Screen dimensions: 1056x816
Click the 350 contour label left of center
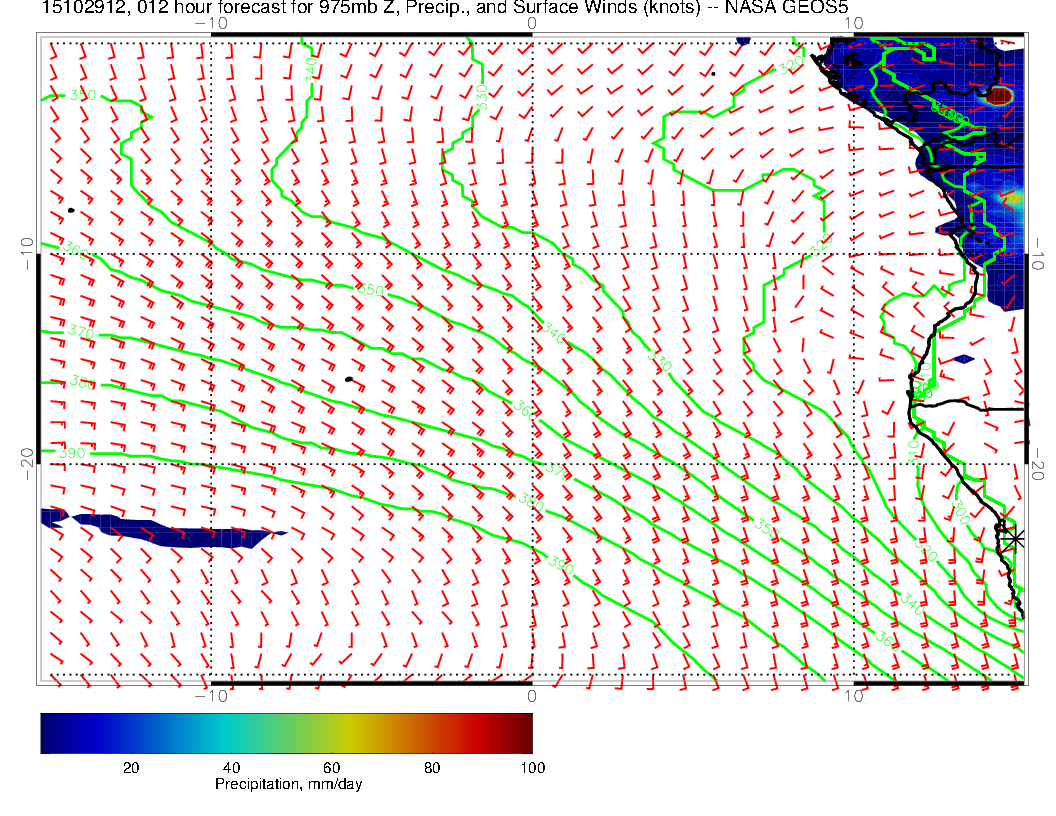point(369,290)
